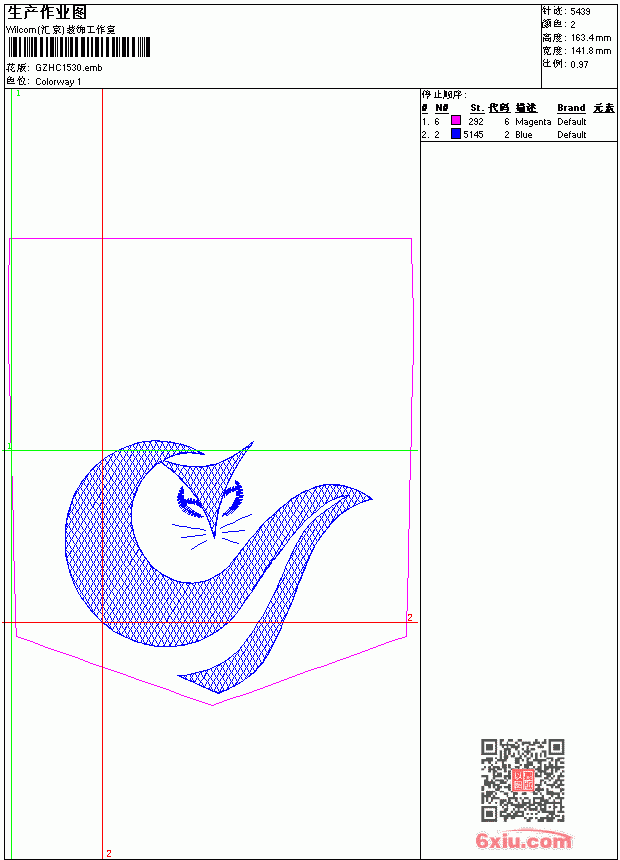Click the GZHC1530.emb file name
This screenshot has height=860, width=620.
click(69, 68)
